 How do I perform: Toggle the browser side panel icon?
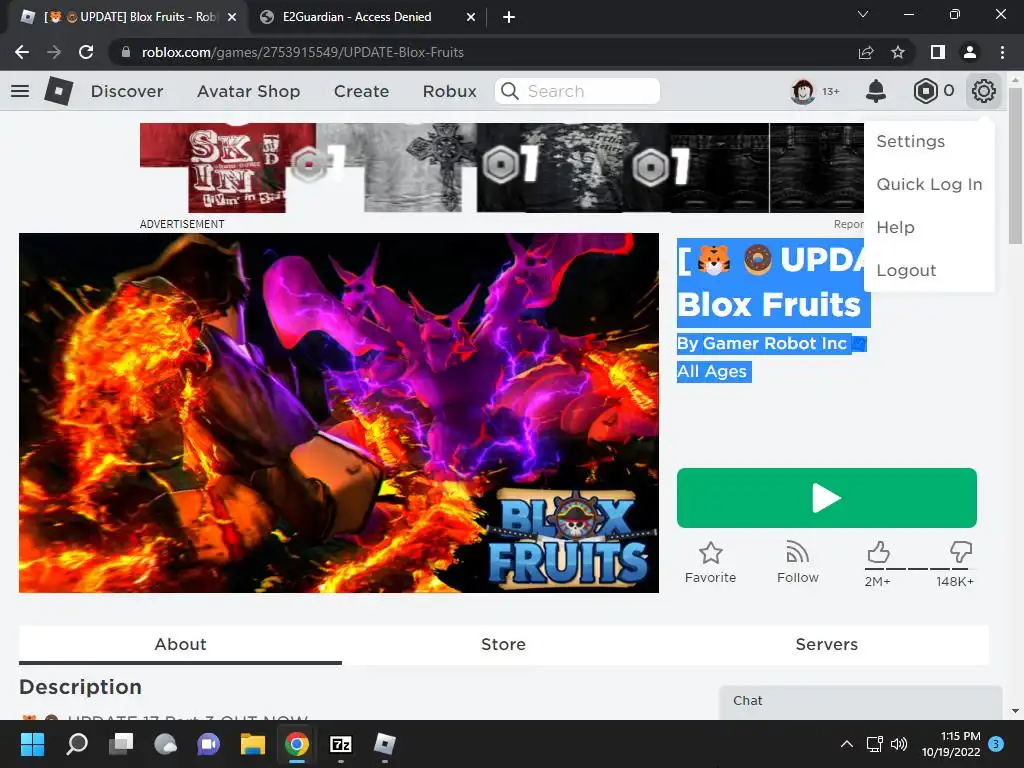pyautogui.click(x=938, y=52)
